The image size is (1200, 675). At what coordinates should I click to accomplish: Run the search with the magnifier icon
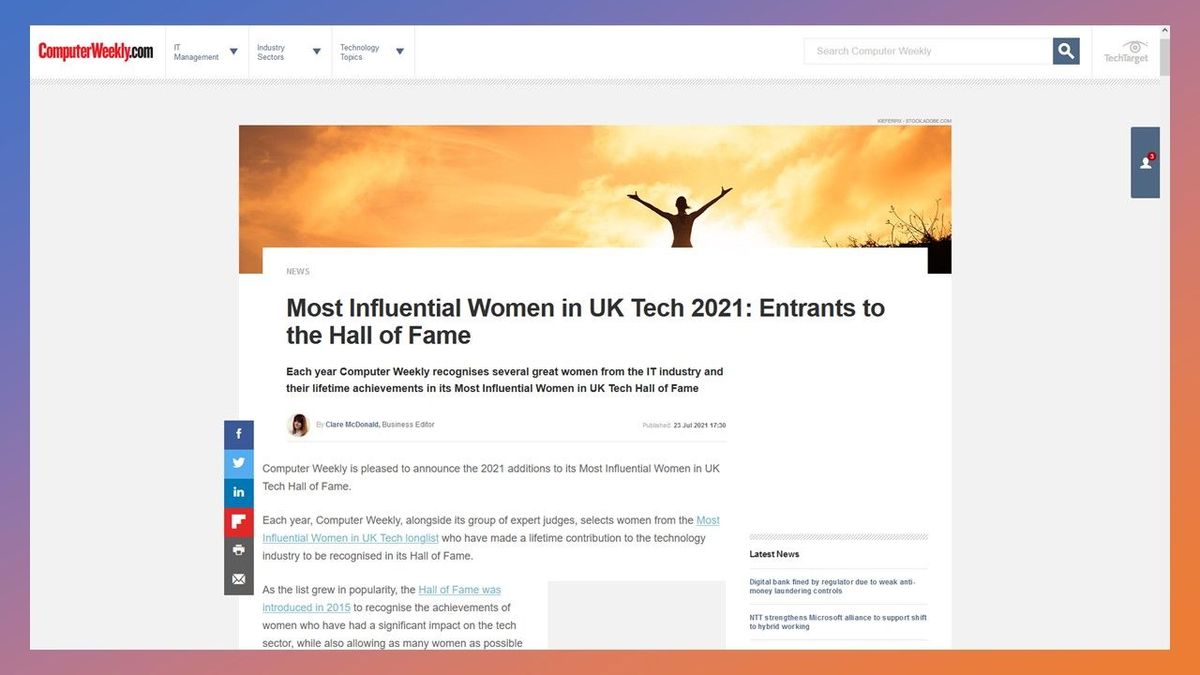[x=1066, y=50]
